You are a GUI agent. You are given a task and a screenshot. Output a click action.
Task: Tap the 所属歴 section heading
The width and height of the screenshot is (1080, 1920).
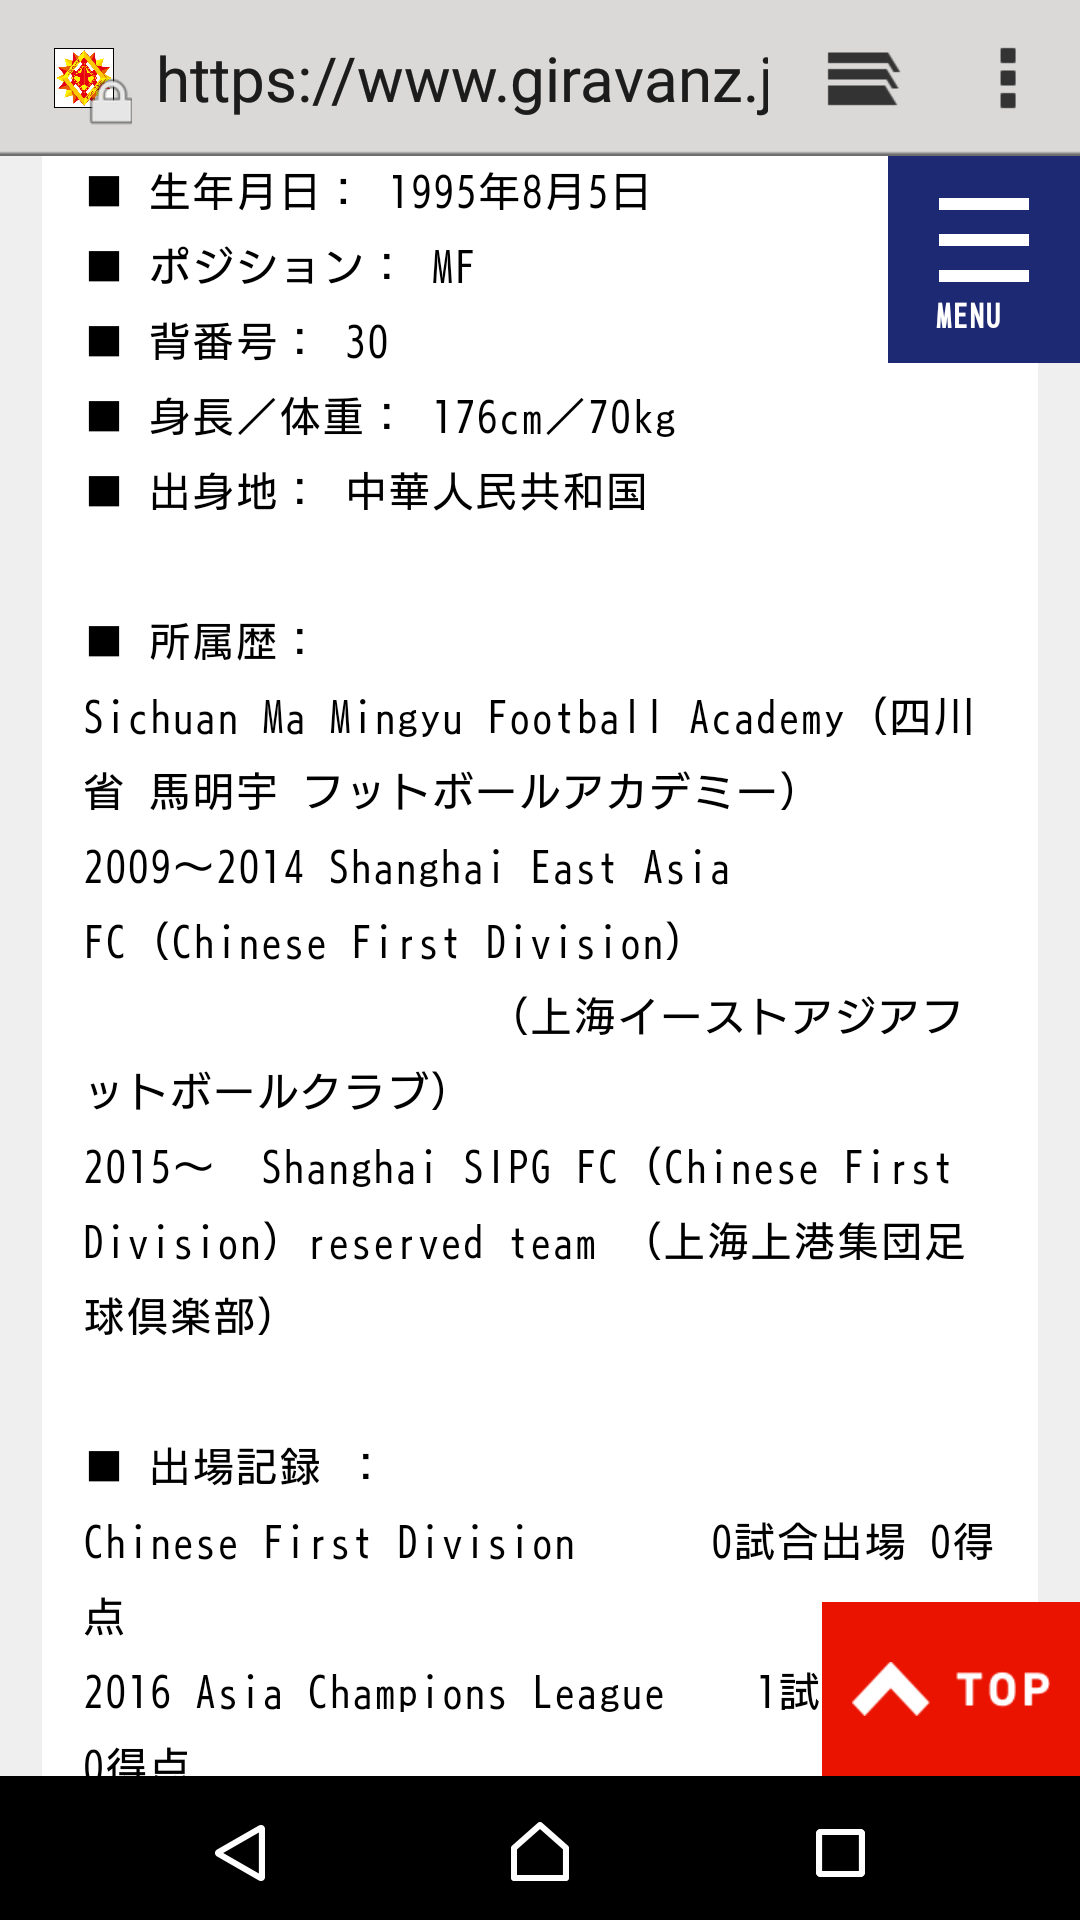229,642
